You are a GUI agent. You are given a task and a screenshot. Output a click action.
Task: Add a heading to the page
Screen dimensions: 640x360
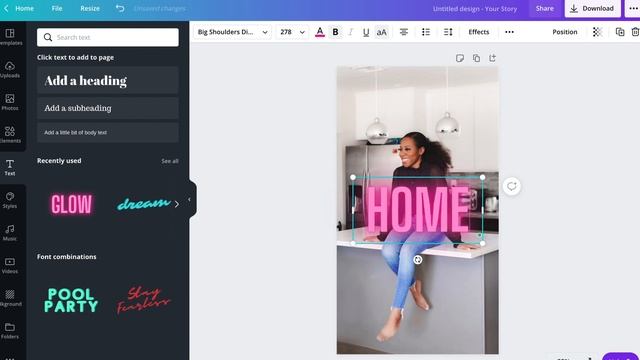pos(108,80)
